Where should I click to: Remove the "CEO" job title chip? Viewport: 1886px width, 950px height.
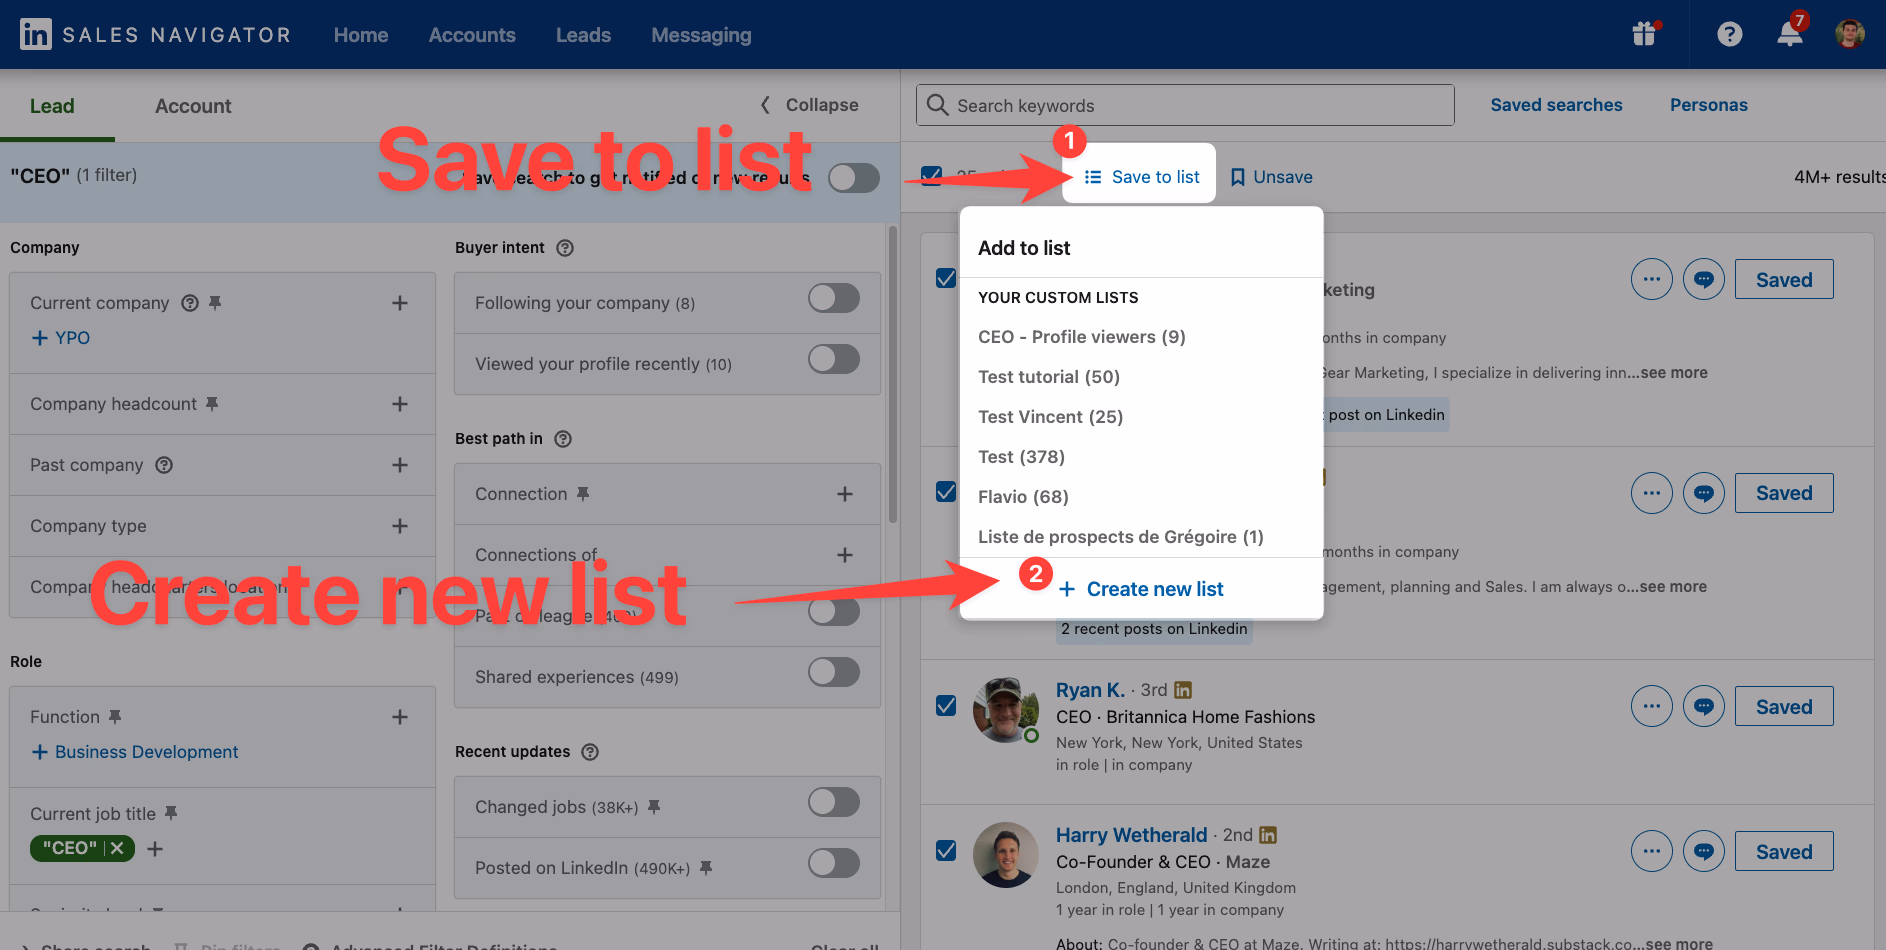click(117, 848)
